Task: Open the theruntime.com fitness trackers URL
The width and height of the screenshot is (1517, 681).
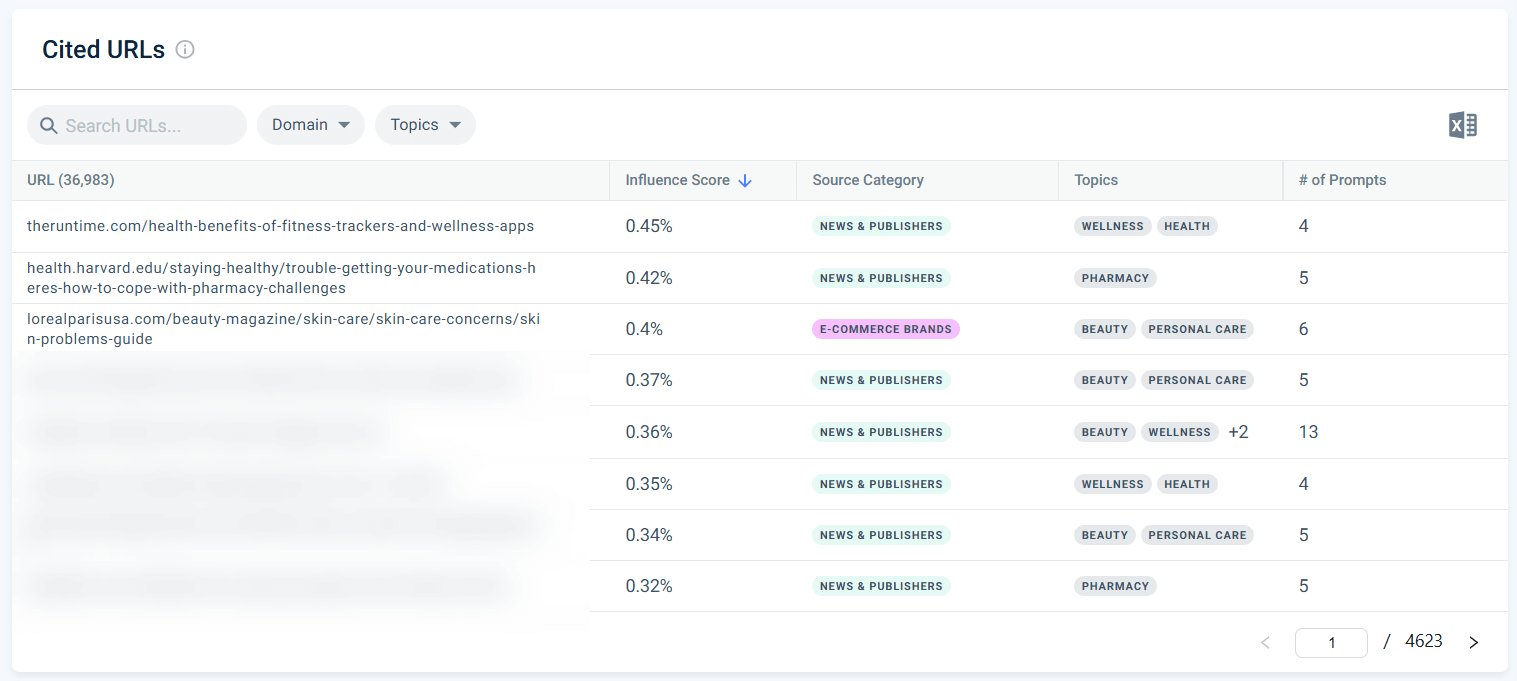Action: click(x=281, y=225)
